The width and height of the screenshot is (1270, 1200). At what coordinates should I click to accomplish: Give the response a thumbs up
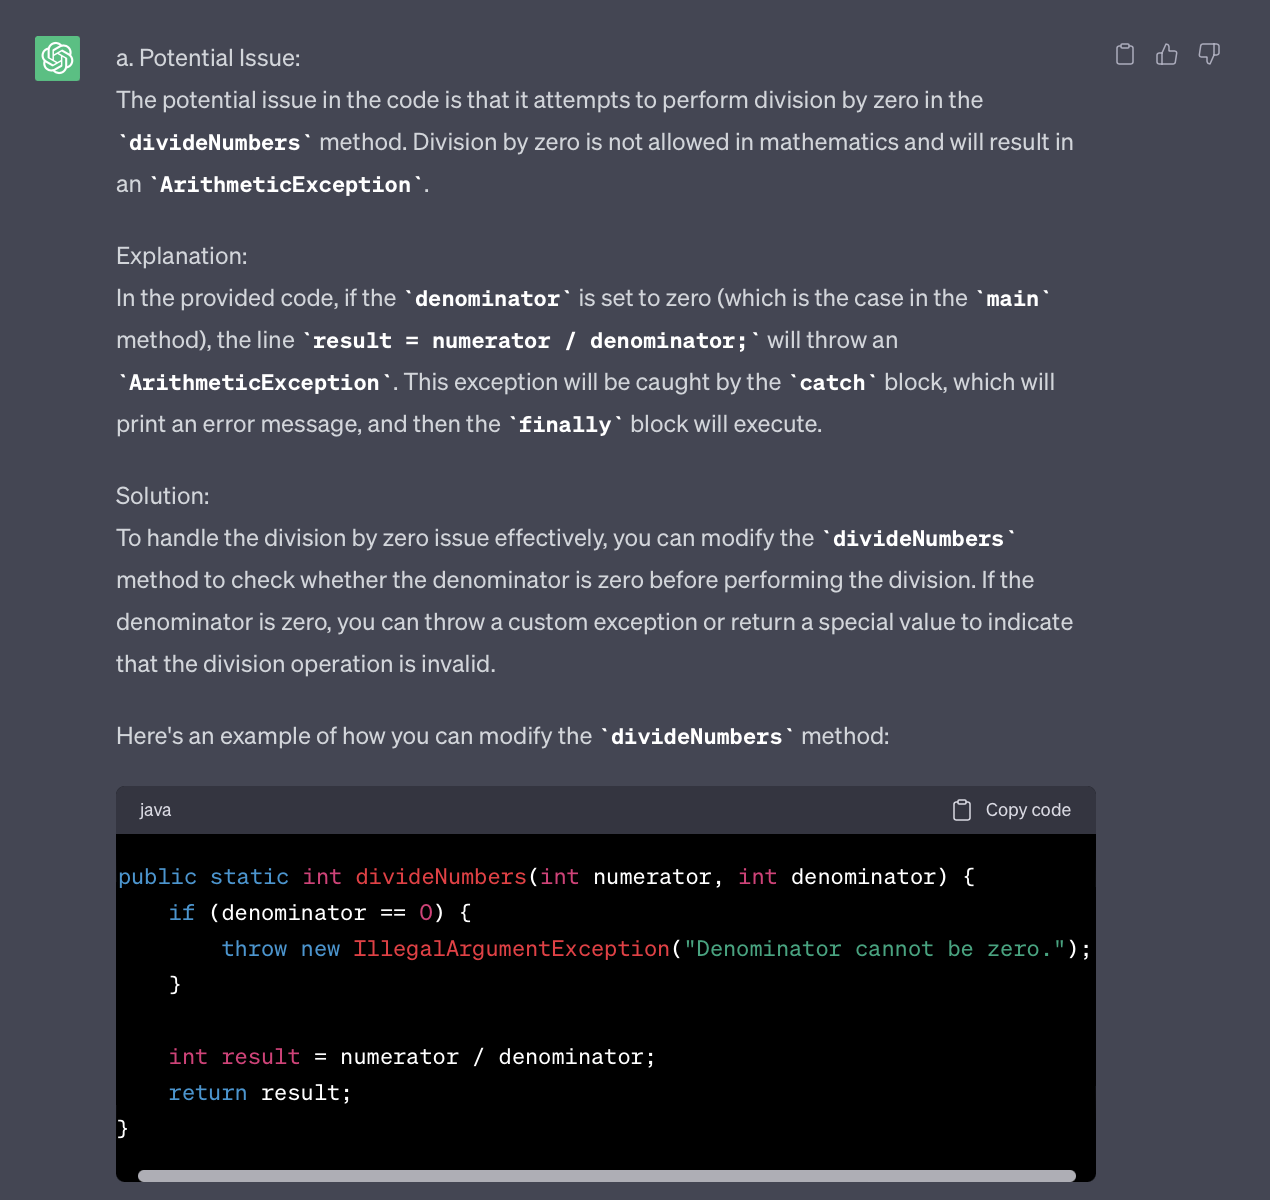(x=1167, y=54)
